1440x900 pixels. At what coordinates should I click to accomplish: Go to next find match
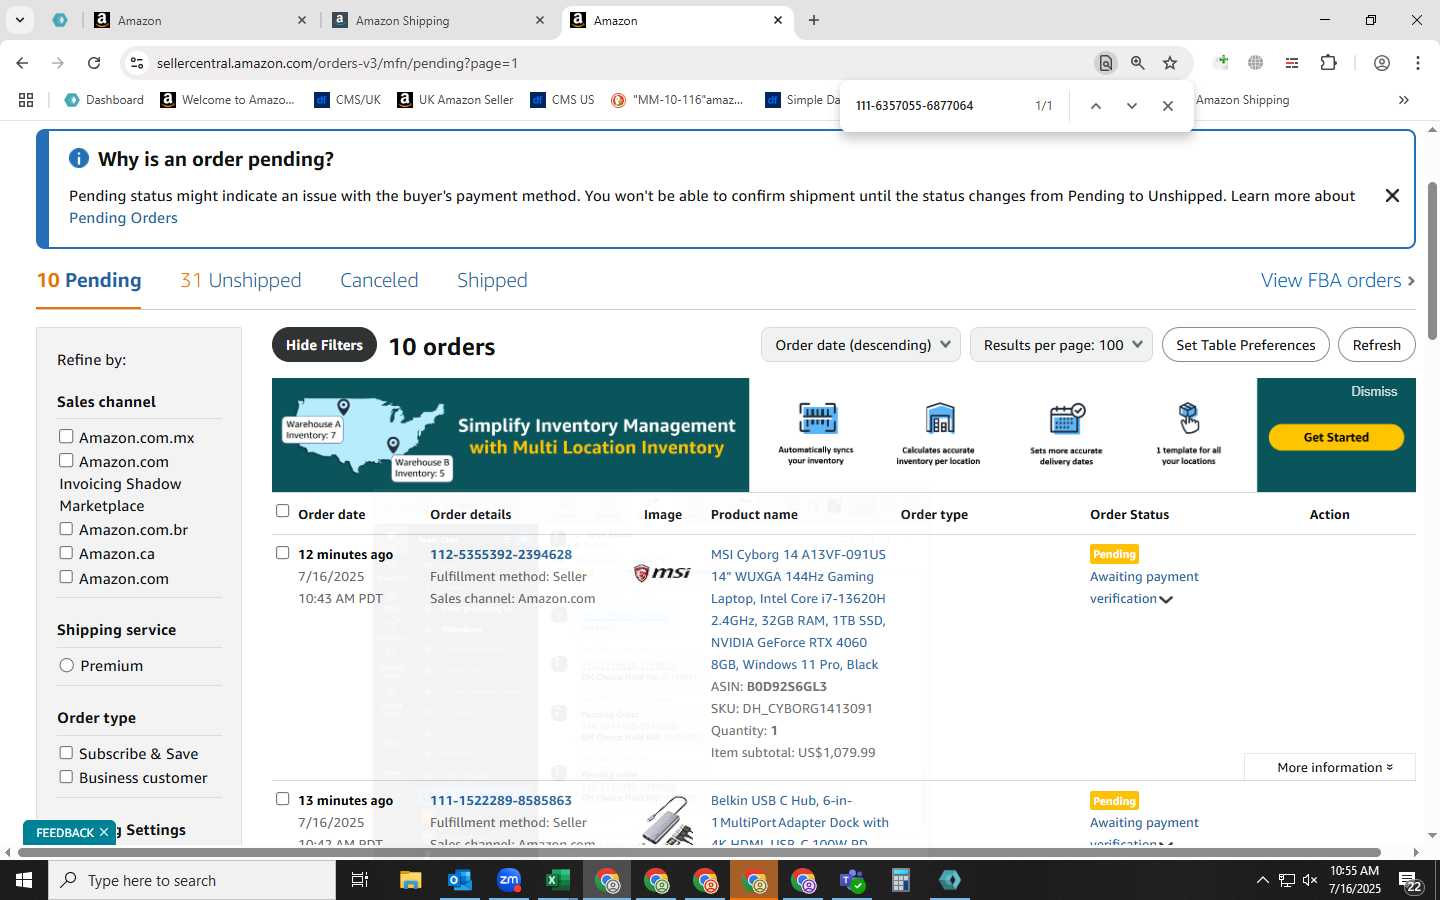pos(1131,106)
